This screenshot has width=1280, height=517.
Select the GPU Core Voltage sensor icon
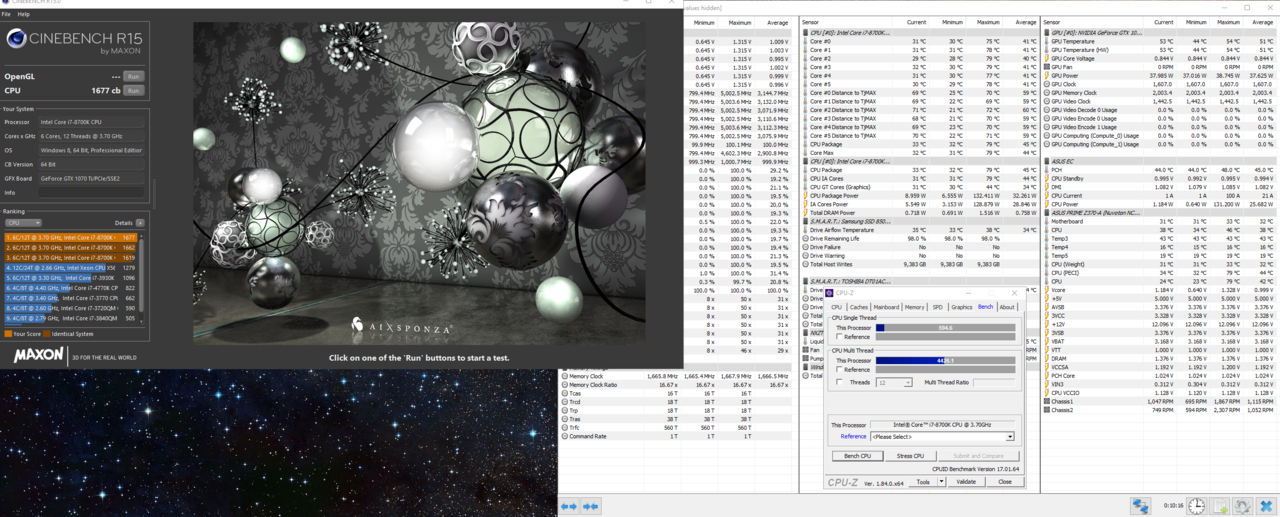pos(1047,58)
